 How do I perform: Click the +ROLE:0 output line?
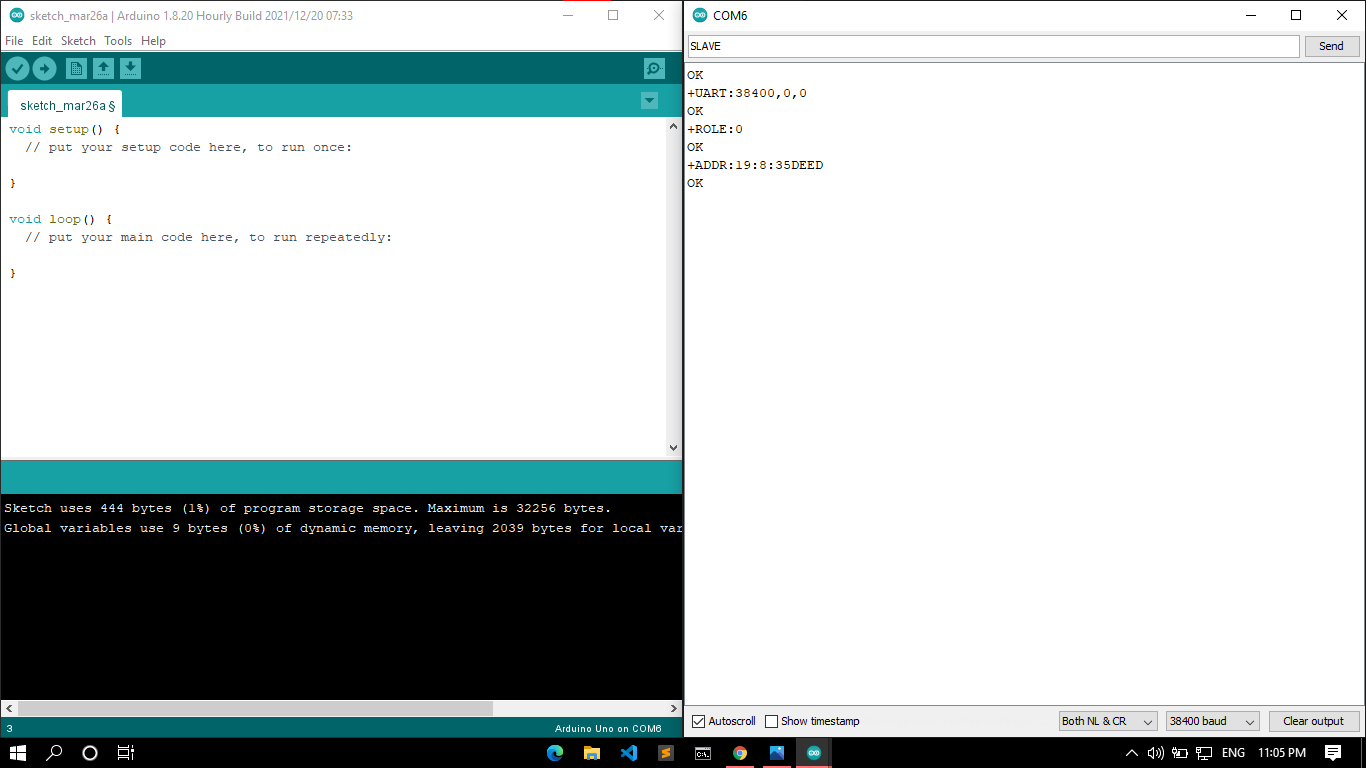click(x=715, y=129)
